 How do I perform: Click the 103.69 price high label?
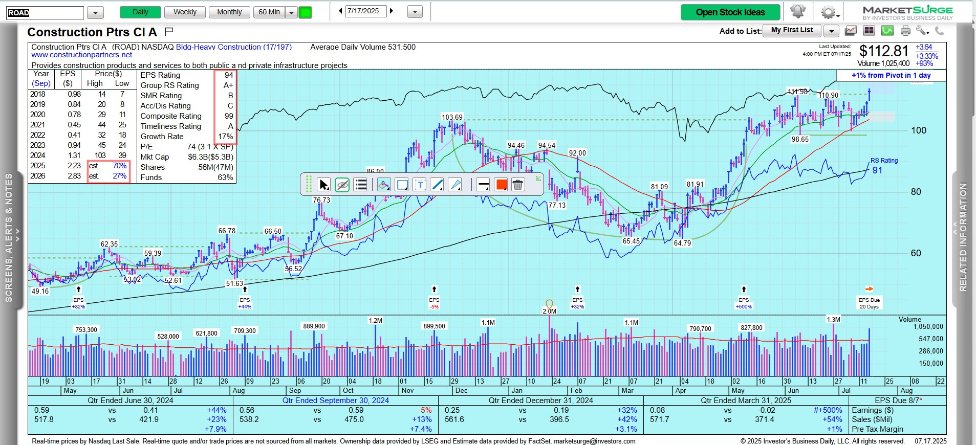click(x=452, y=117)
